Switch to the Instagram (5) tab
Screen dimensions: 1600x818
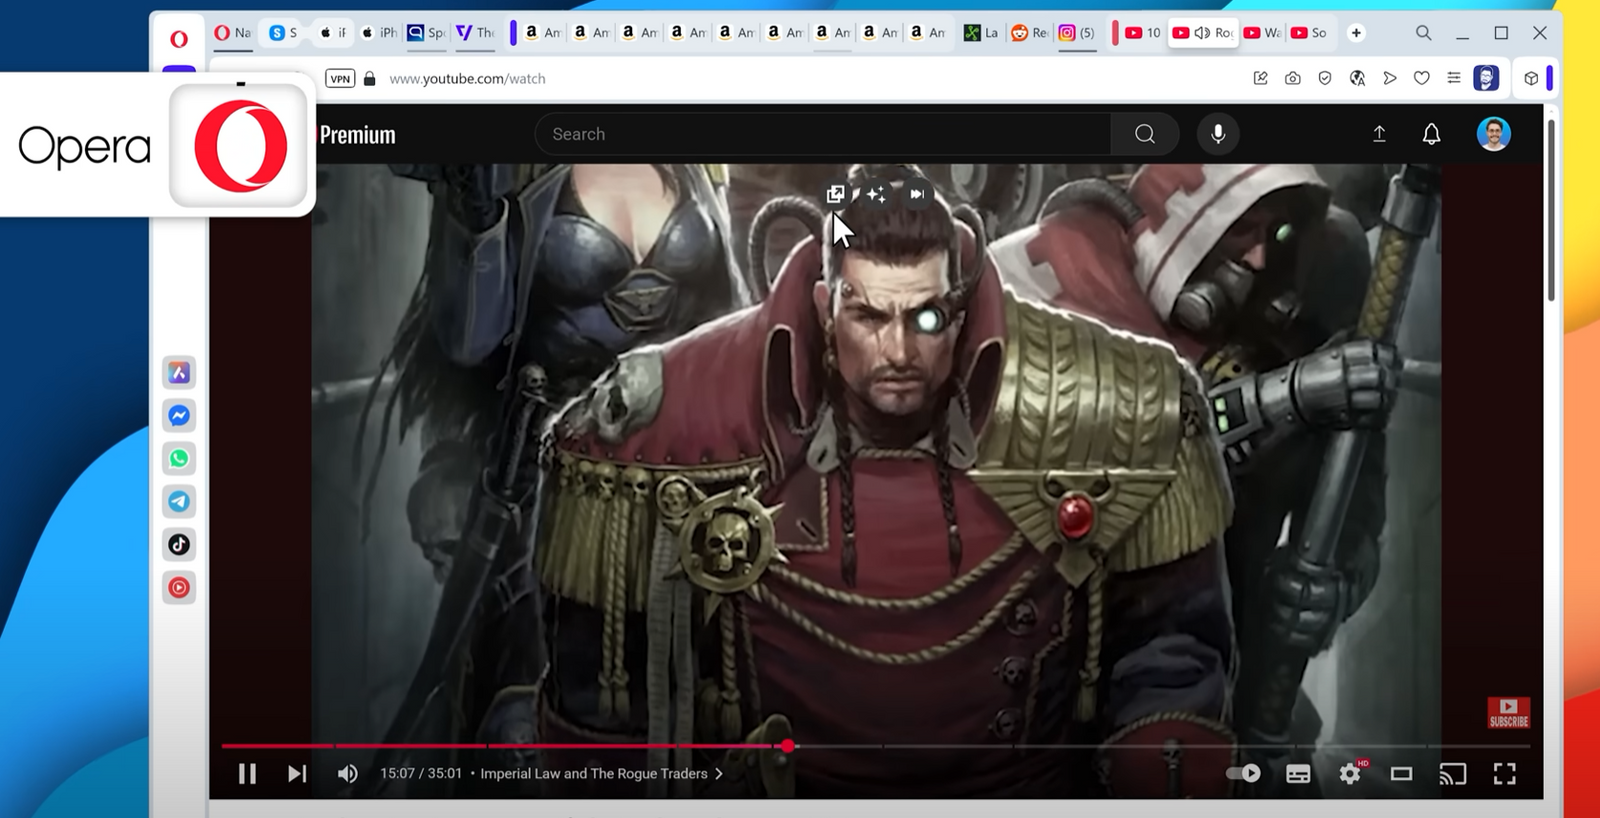pyautogui.click(x=1077, y=33)
